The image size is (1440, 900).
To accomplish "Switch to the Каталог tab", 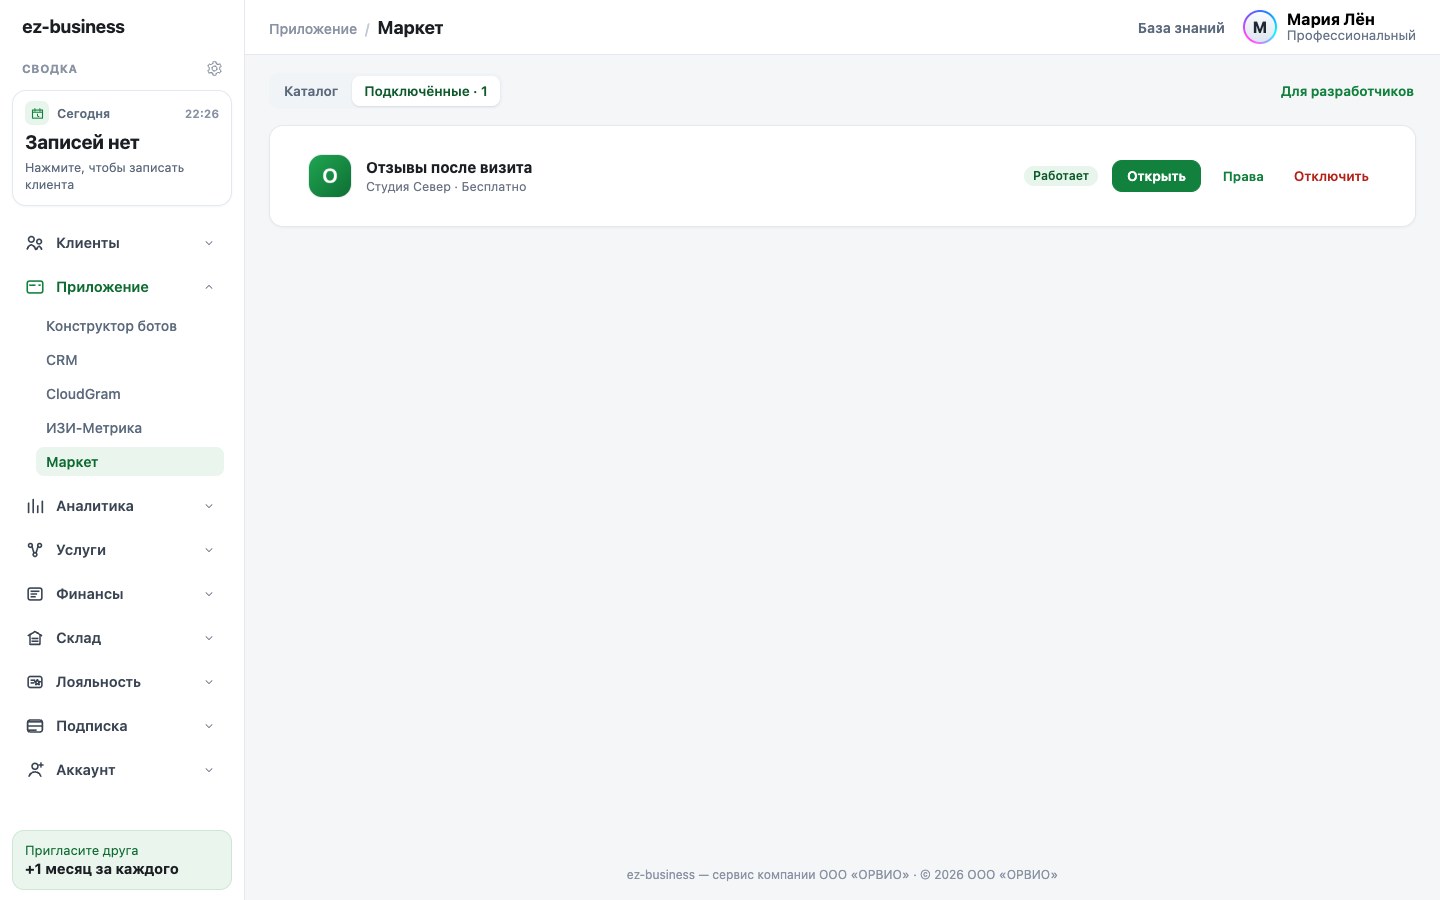I will 311,91.
